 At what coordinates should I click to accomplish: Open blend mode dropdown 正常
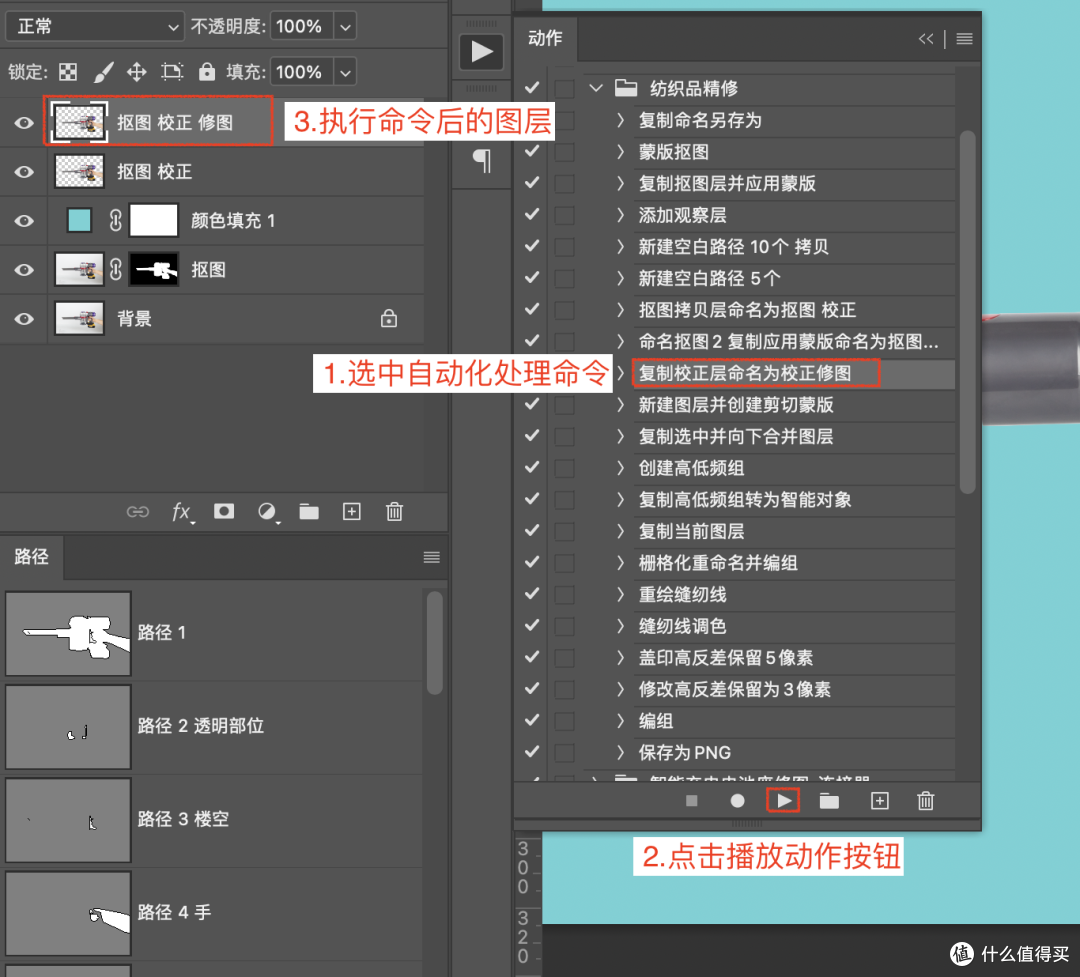click(95, 27)
